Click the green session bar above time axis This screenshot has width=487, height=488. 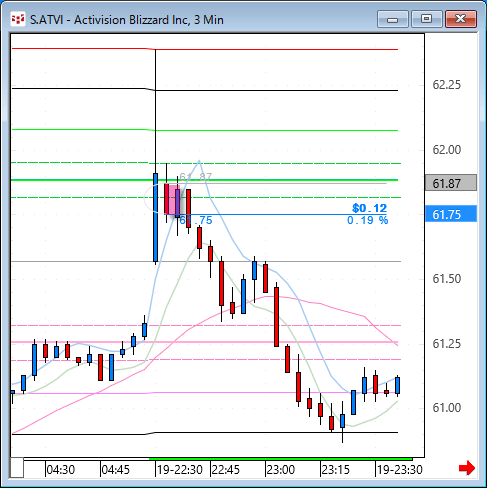pos(281,459)
